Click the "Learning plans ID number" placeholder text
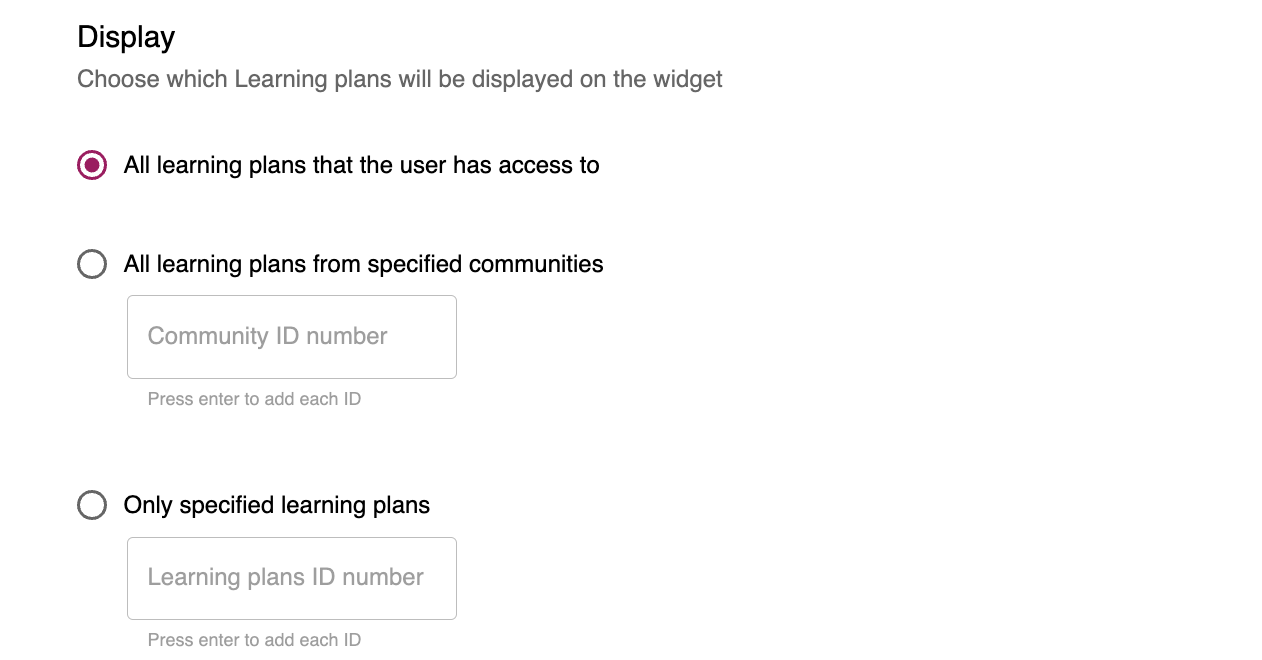This screenshot has width=1262, height=660. pyautogui.click(x=285, y=577)
